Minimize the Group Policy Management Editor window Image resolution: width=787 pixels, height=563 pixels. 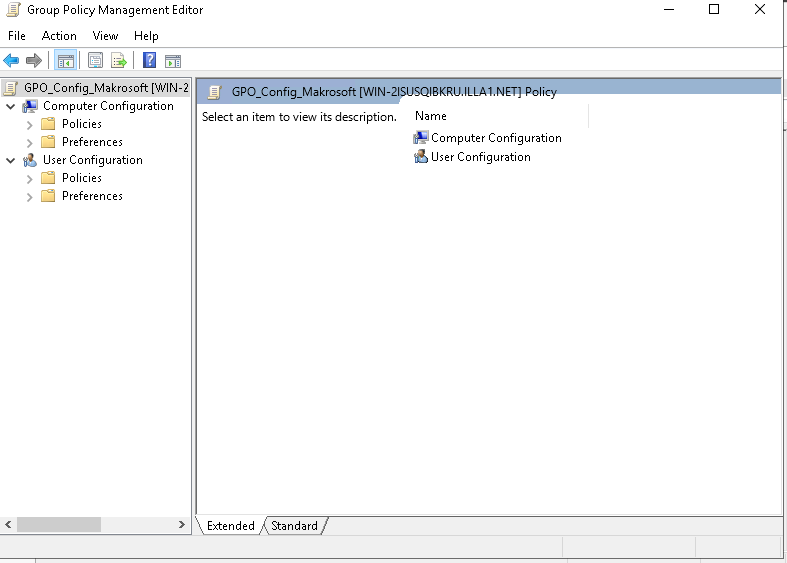pyautogui.click(x=669, y=10)
